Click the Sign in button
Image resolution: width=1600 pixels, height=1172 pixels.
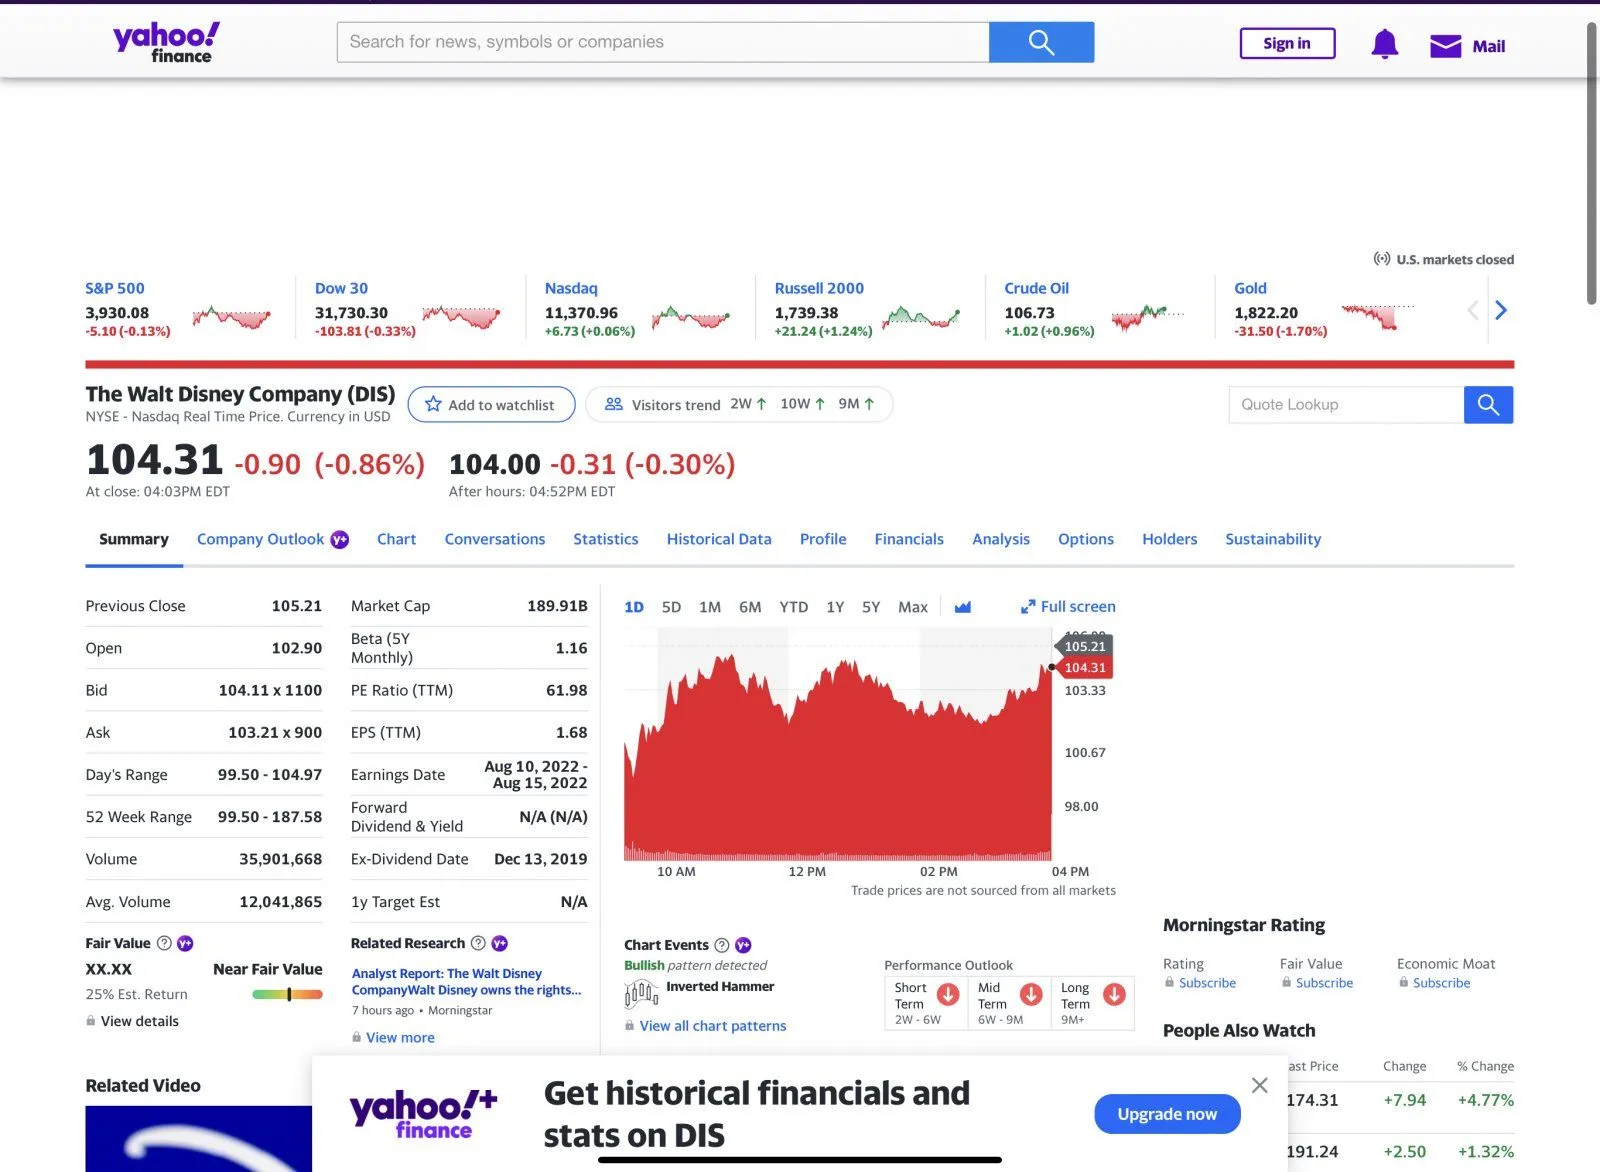point(1286,43)
